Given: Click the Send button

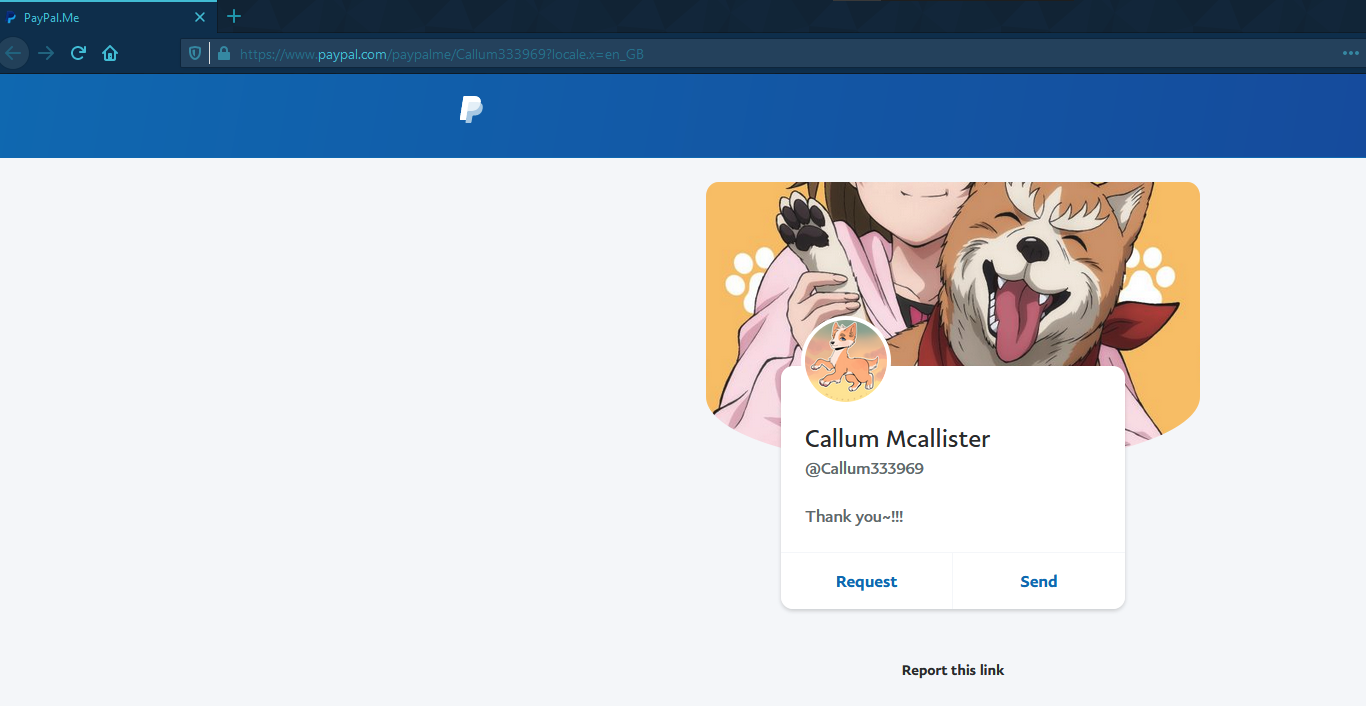Looking at the screenshot, I should (x=1039, y=581).
